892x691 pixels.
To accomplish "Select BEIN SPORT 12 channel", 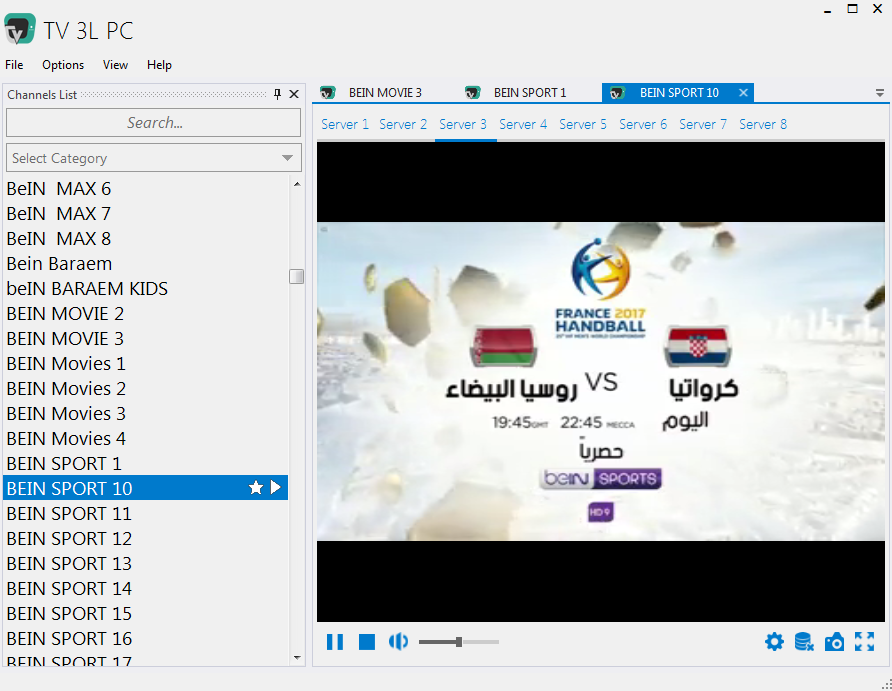I will 146,539.
